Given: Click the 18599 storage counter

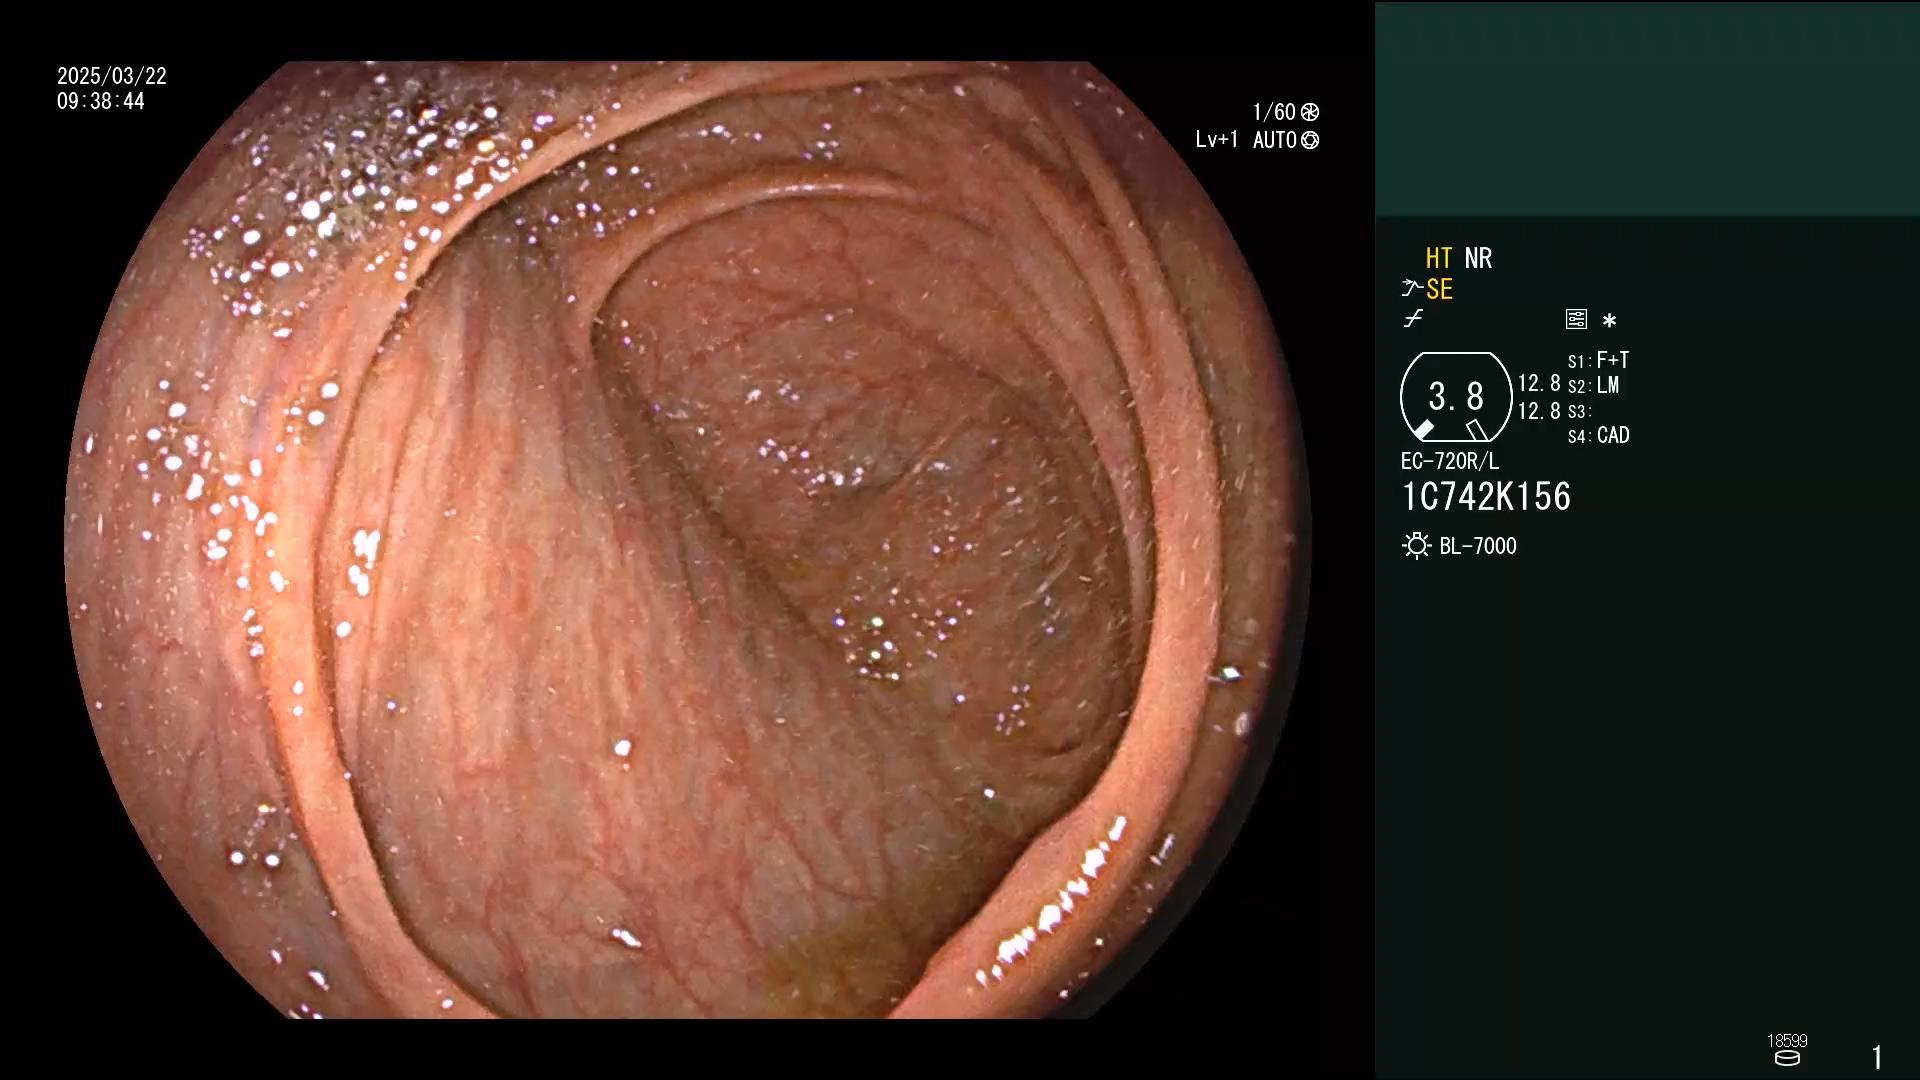Looking at the screenshot, I should pyautogui.click(x=1787, y=1041).
